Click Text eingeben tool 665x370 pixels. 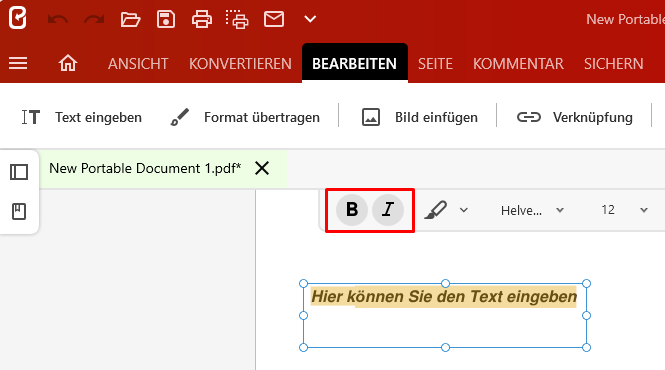pyautogui.click(x=82, y=117)
